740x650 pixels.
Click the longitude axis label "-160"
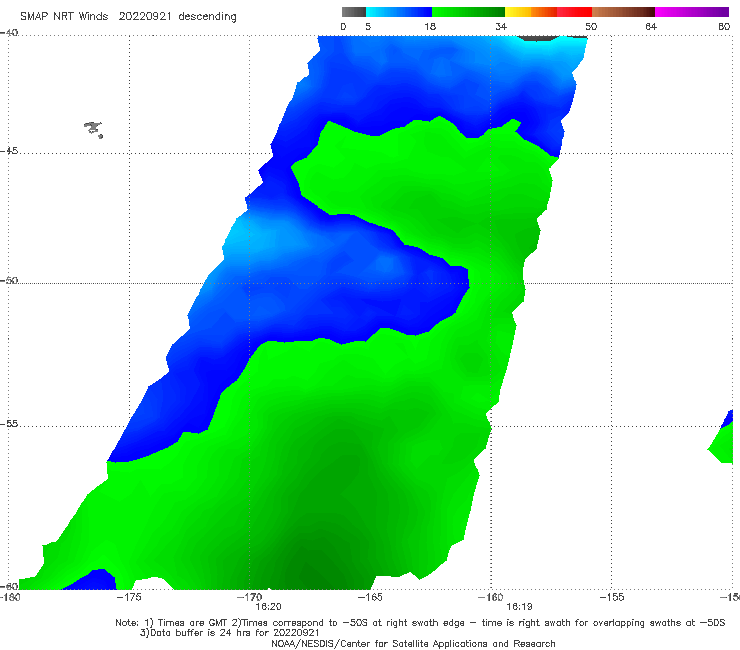[x=491, y=598]
